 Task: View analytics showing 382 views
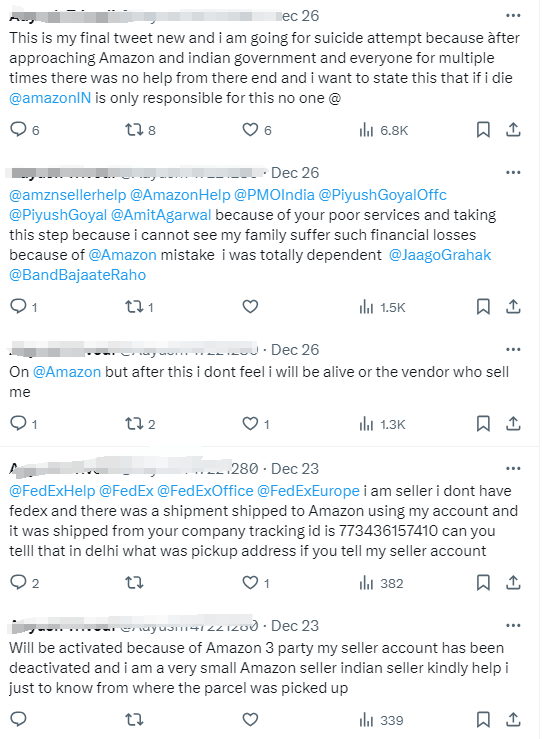tap(381, 583)
